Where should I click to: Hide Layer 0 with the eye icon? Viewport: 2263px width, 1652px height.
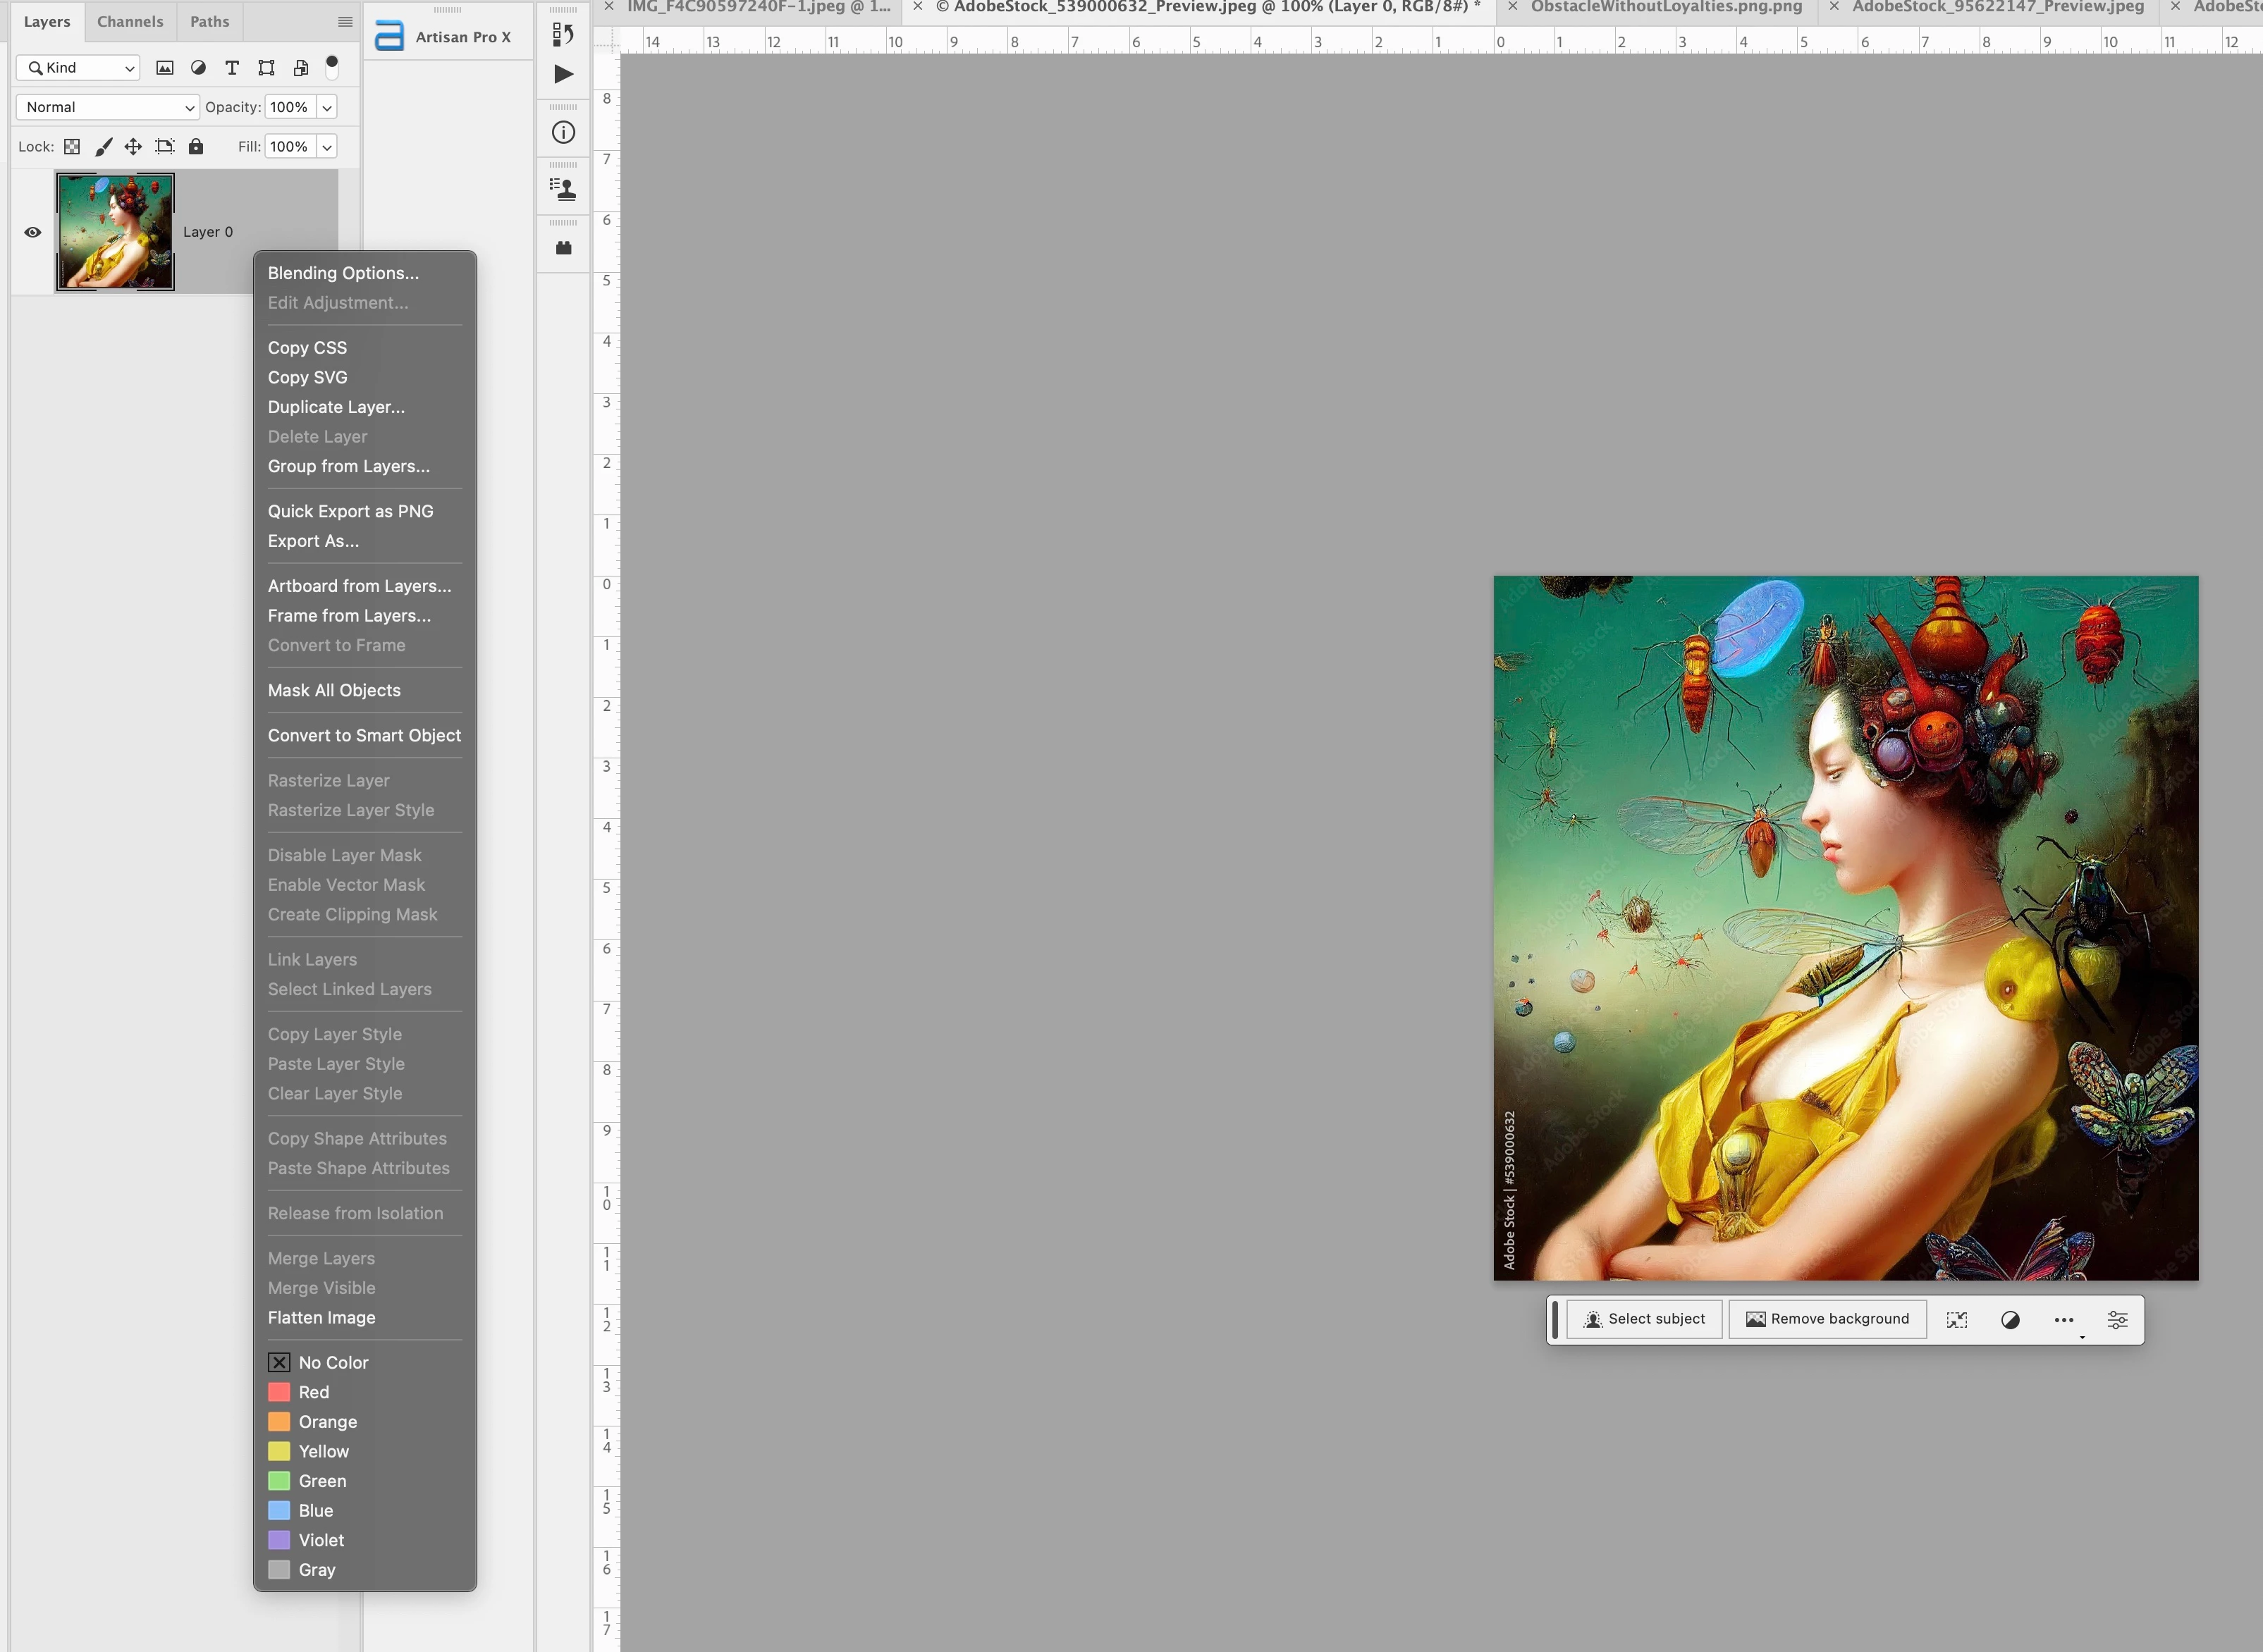pyautogui.click(x=33, y=232)
